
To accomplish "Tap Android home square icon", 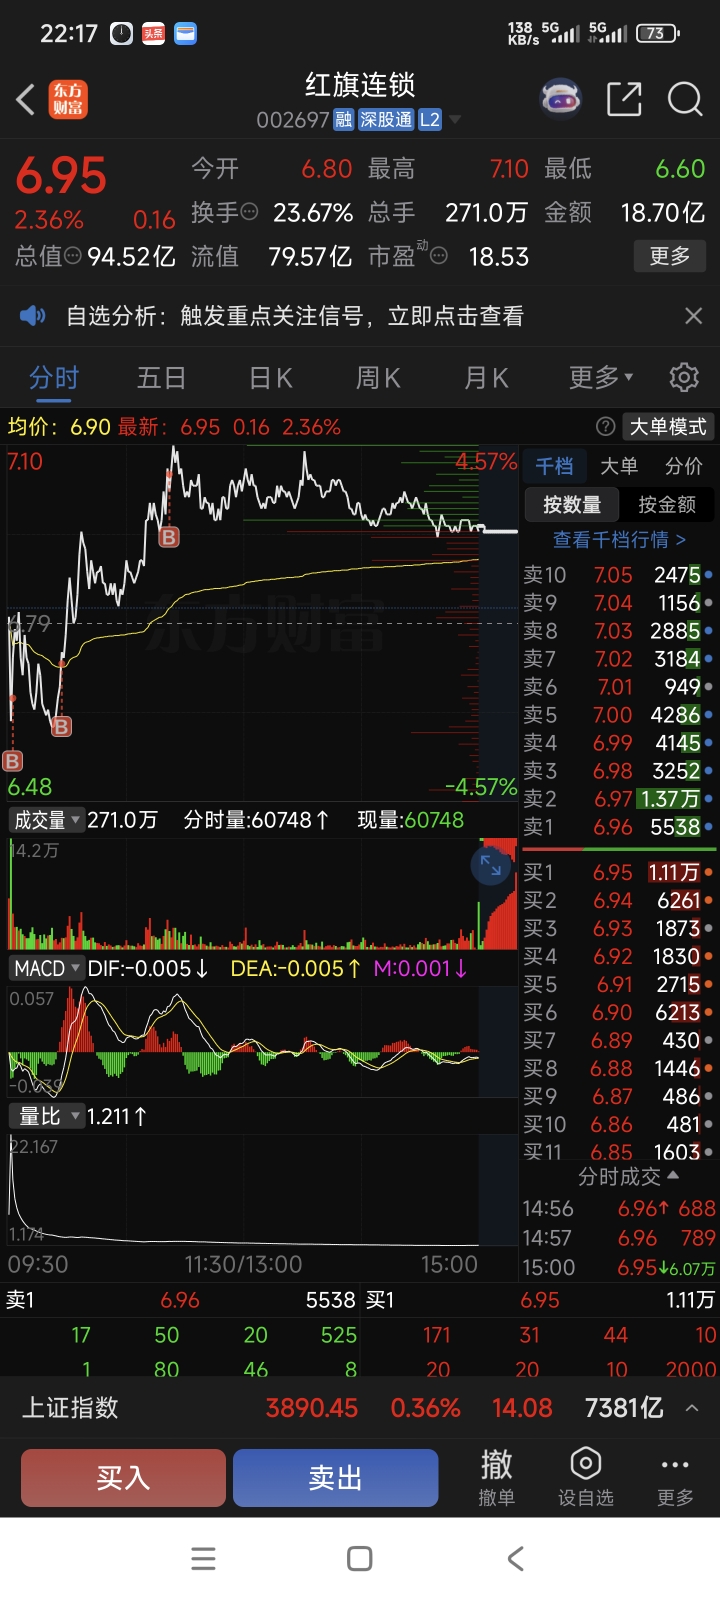I will coord(360,1558).
